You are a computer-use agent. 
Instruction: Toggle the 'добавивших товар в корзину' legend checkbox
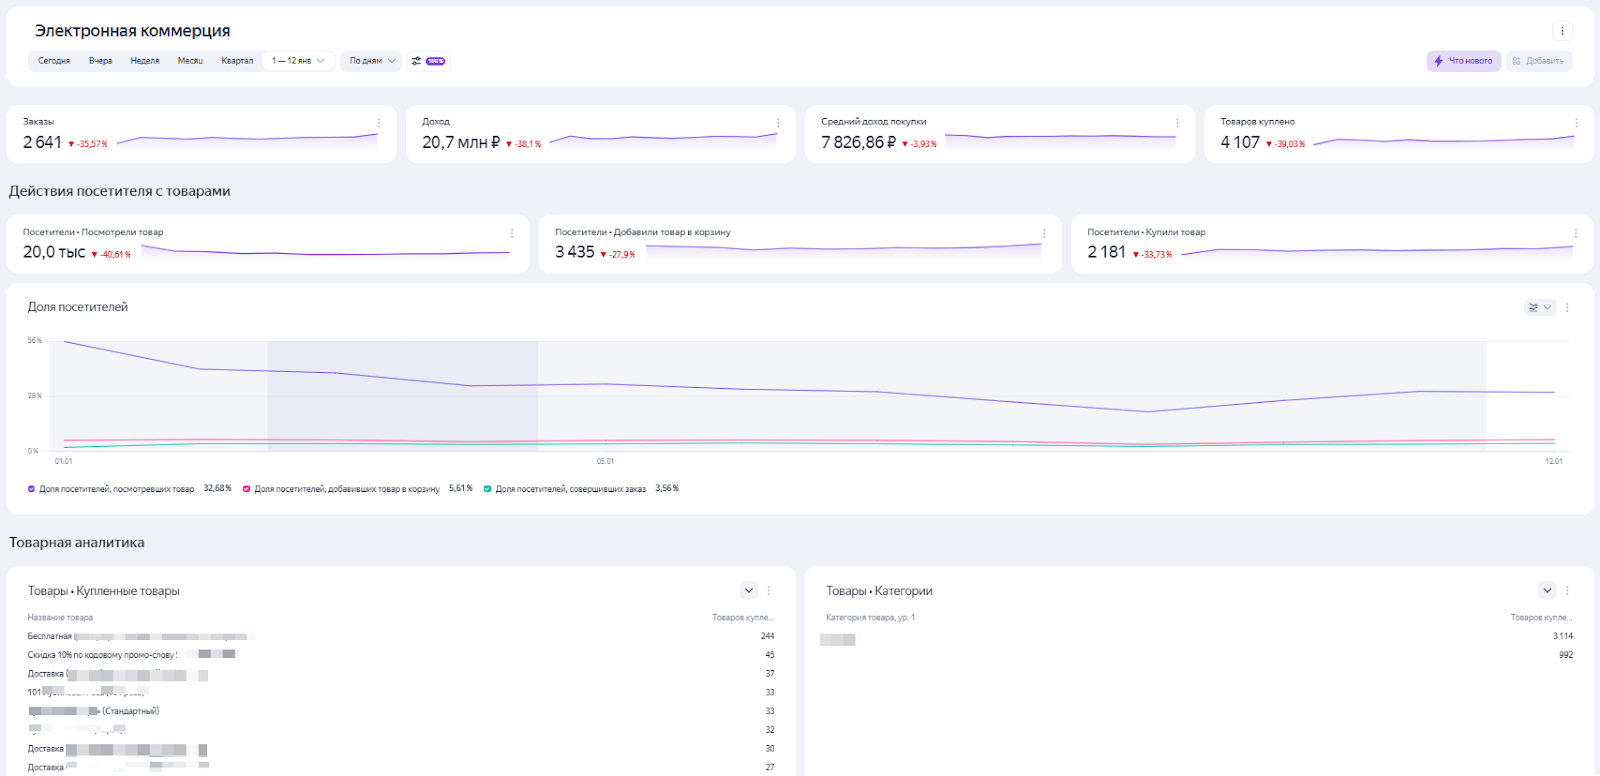click(x=247, y=489)
